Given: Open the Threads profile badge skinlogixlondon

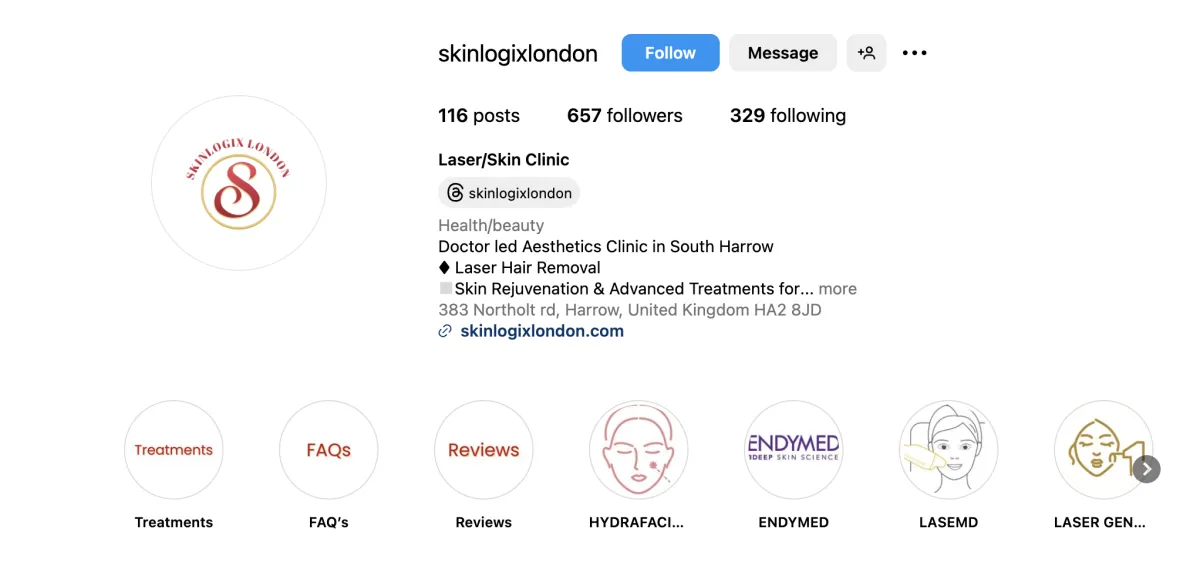Looking at the screenshot, I should 509,193.
